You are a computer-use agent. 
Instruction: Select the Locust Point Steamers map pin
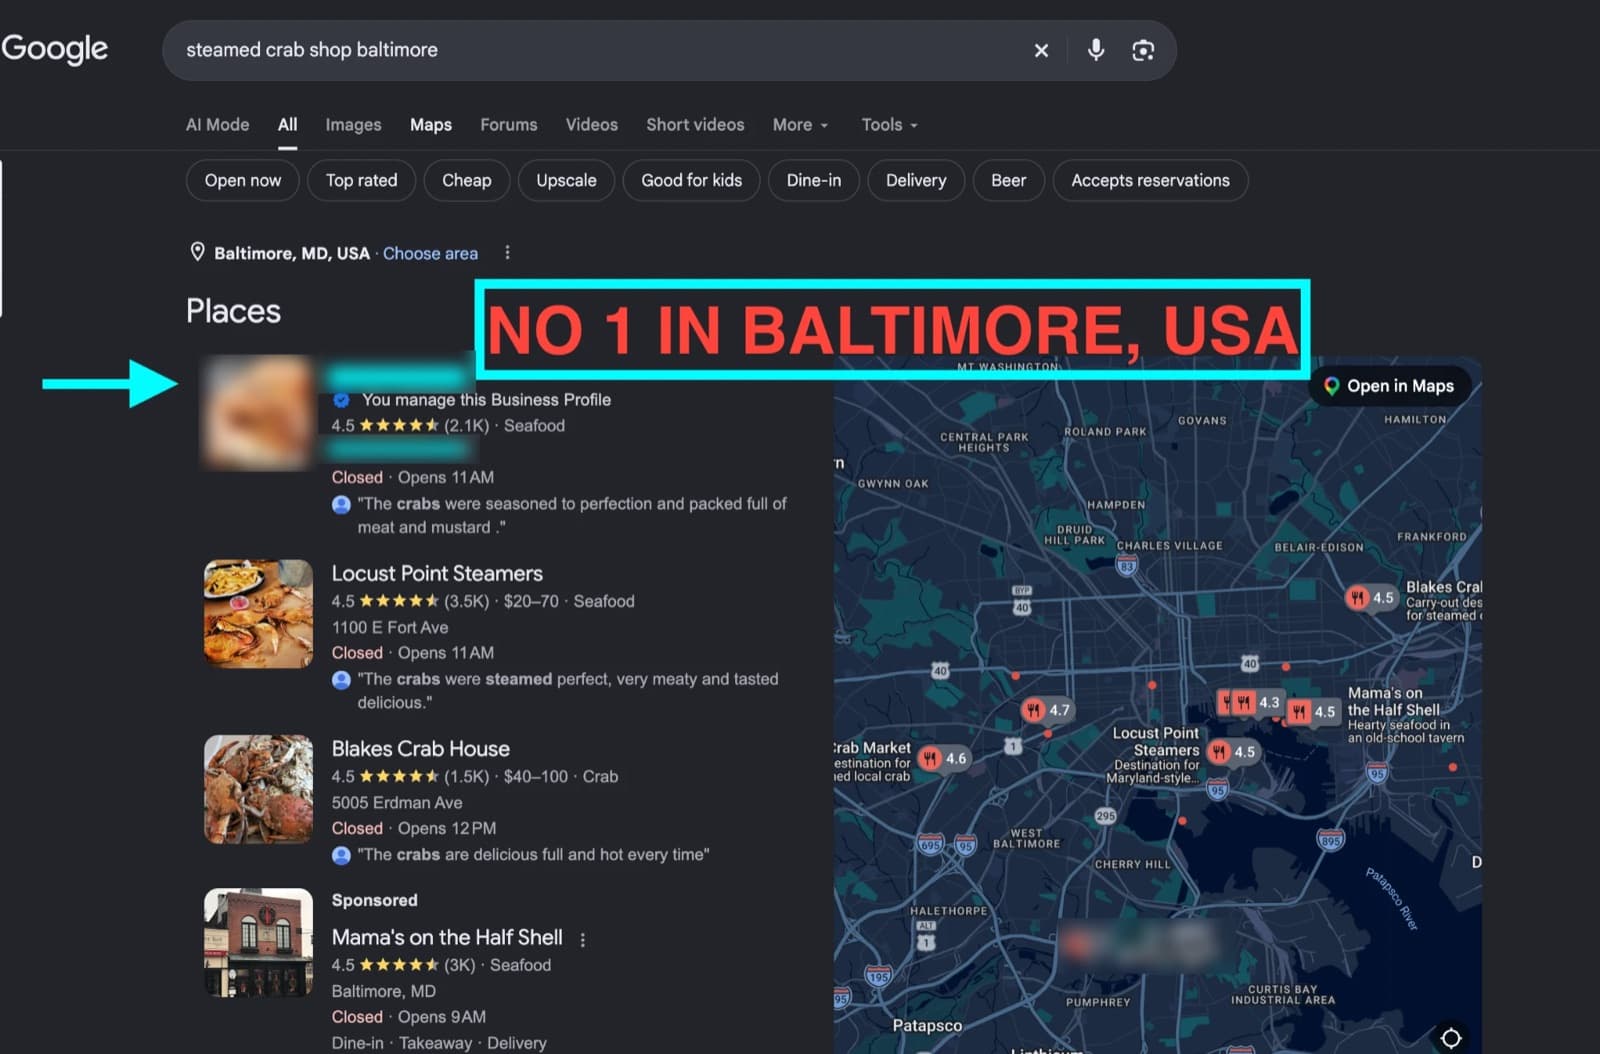click(1231, 751)
